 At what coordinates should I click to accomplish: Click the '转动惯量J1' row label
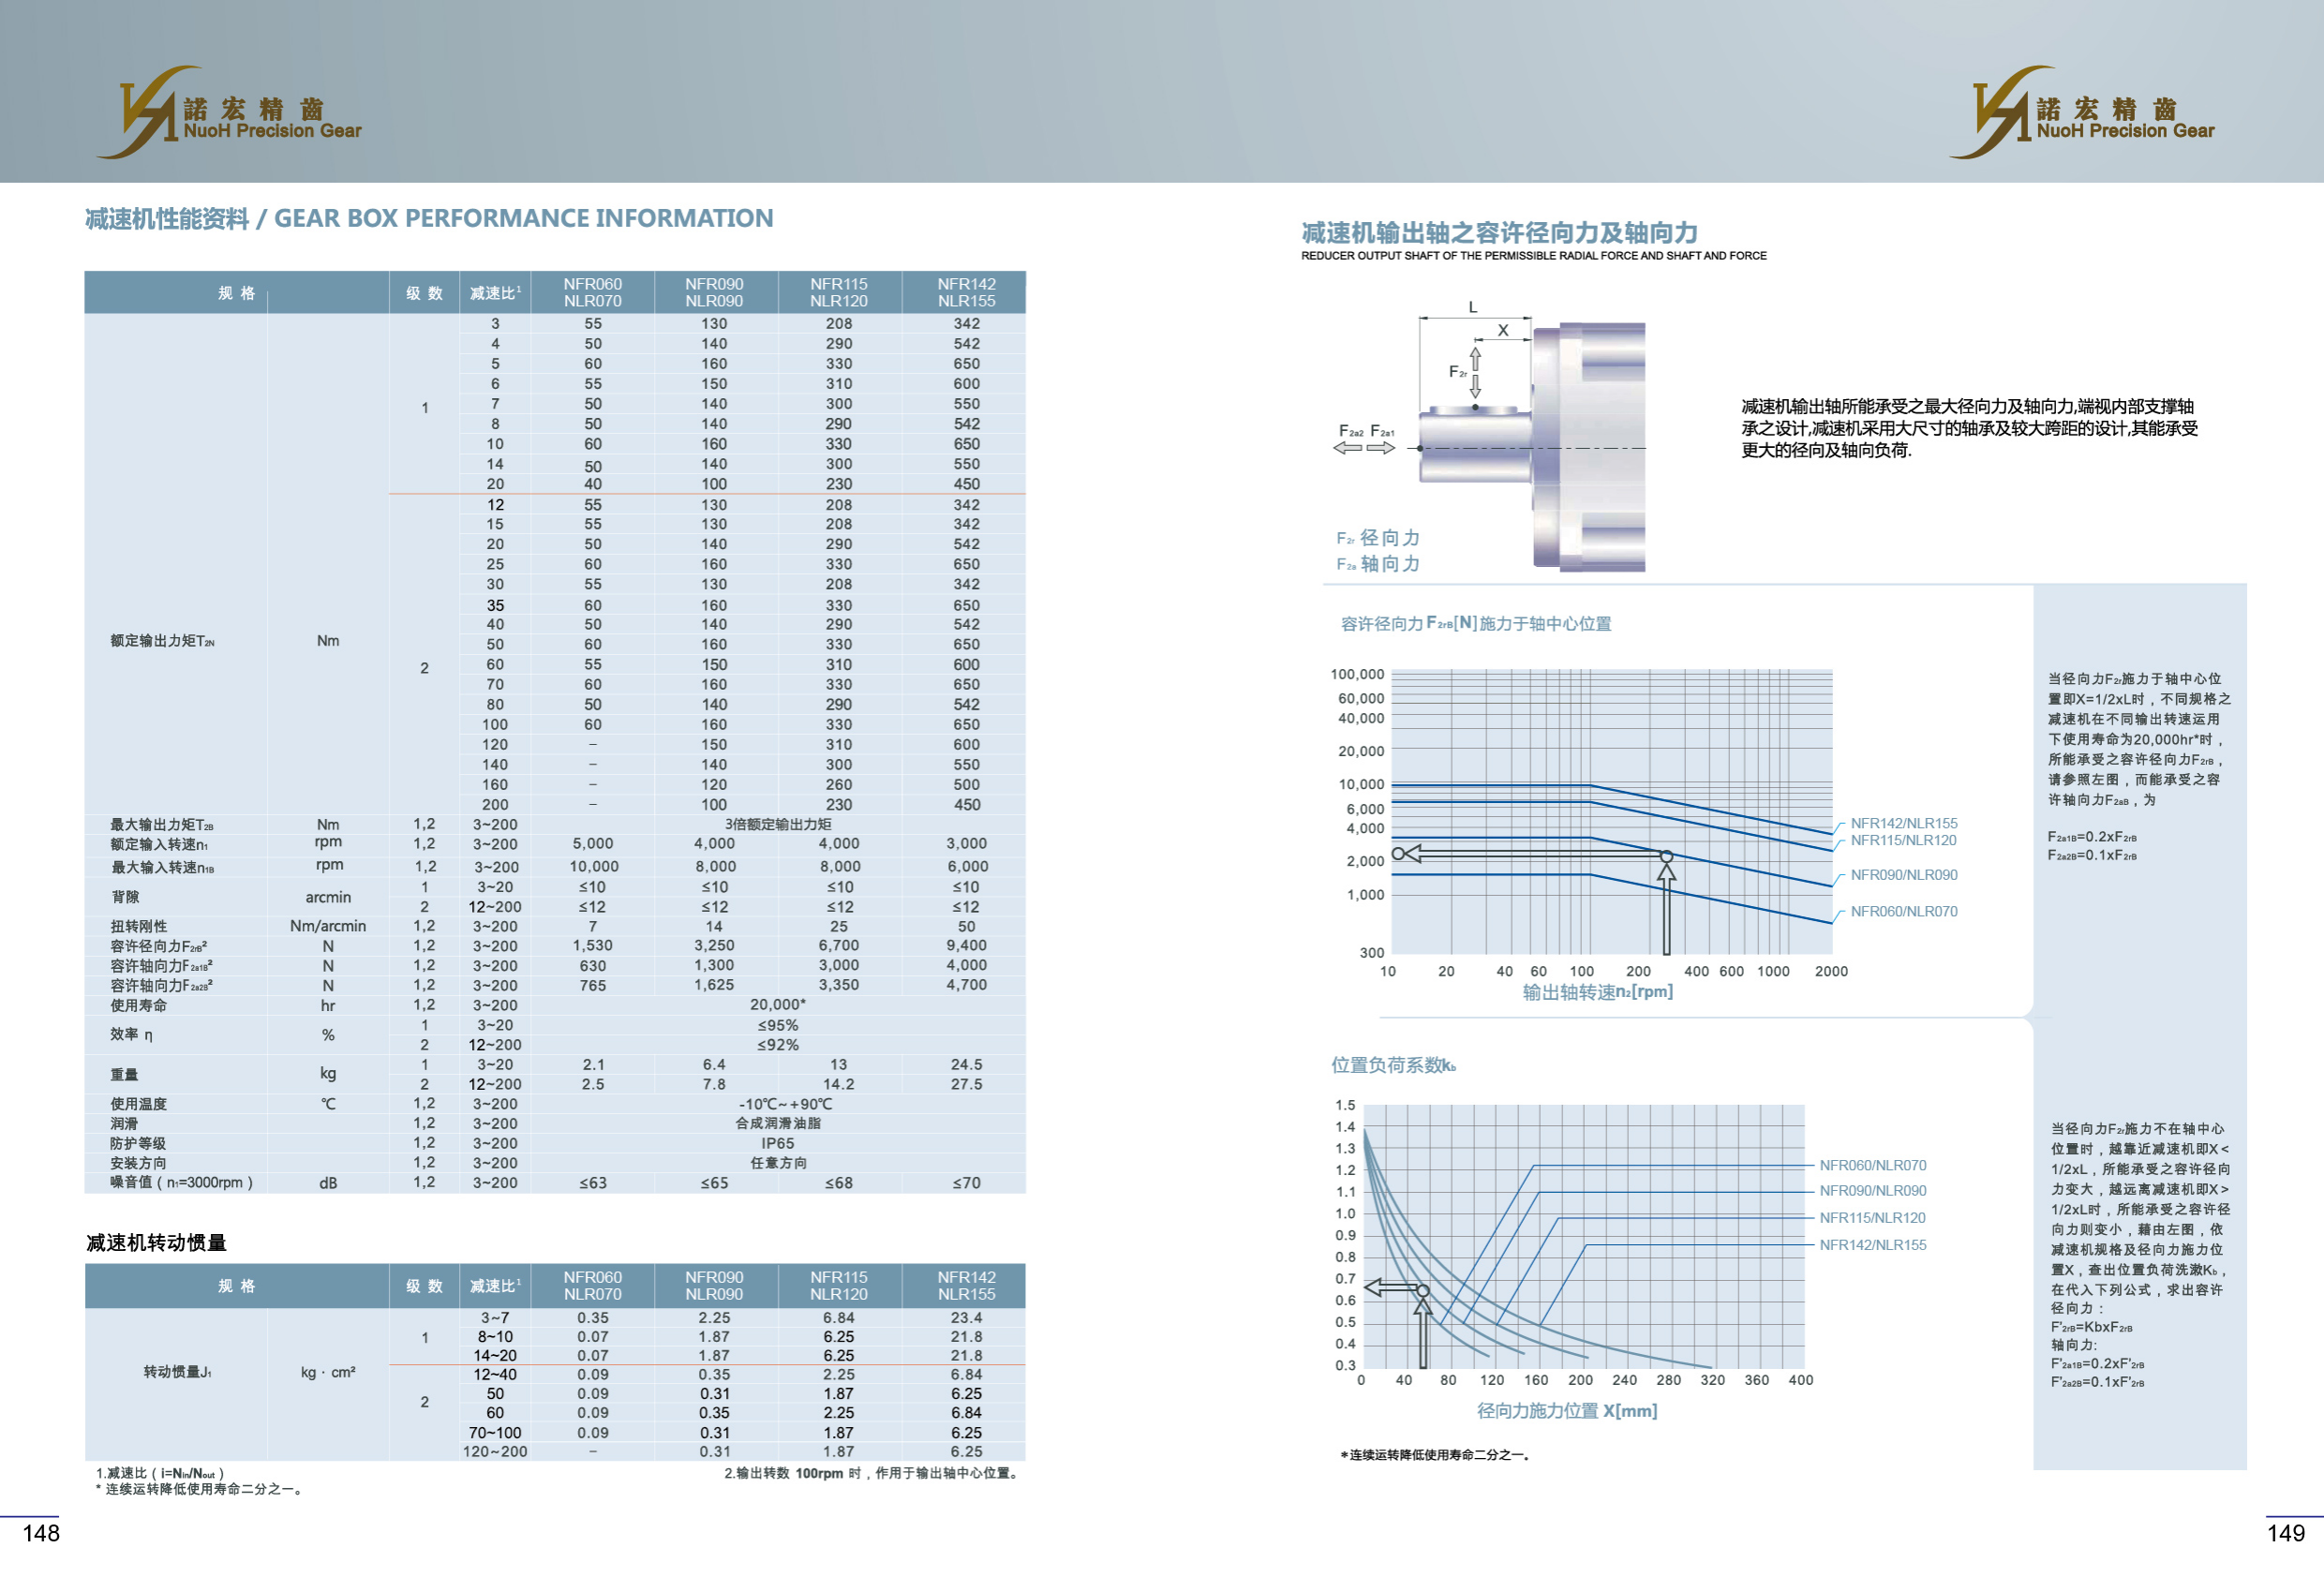pos(177,1373)
